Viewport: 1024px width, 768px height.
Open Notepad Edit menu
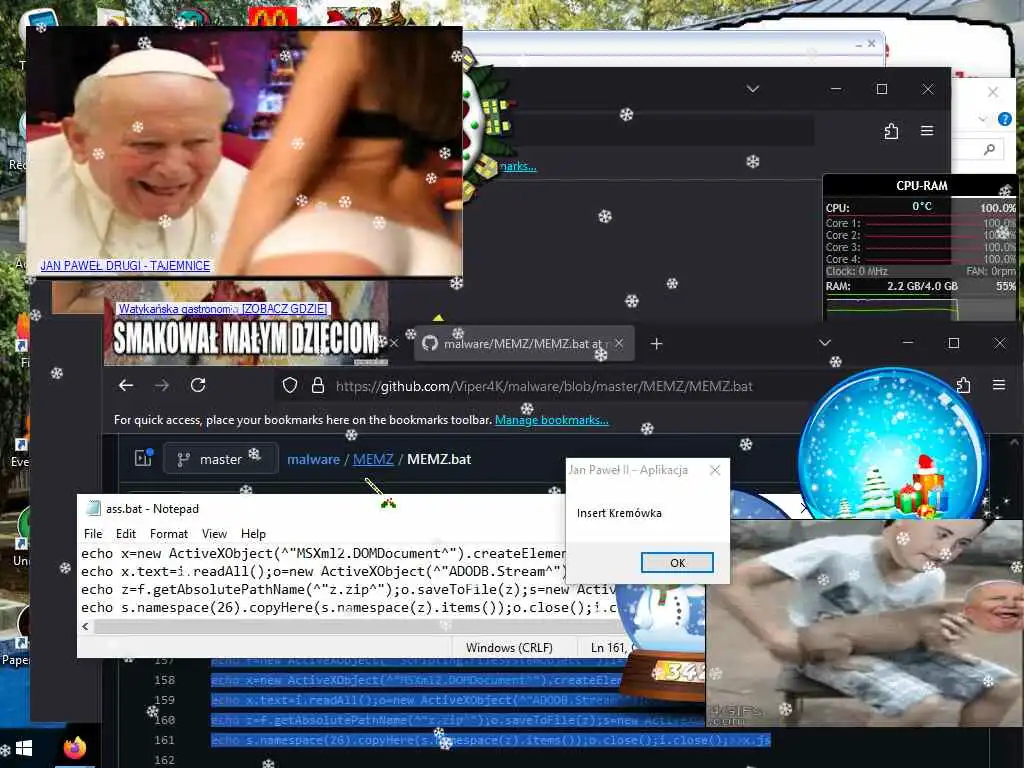click(x=125, y=534)
